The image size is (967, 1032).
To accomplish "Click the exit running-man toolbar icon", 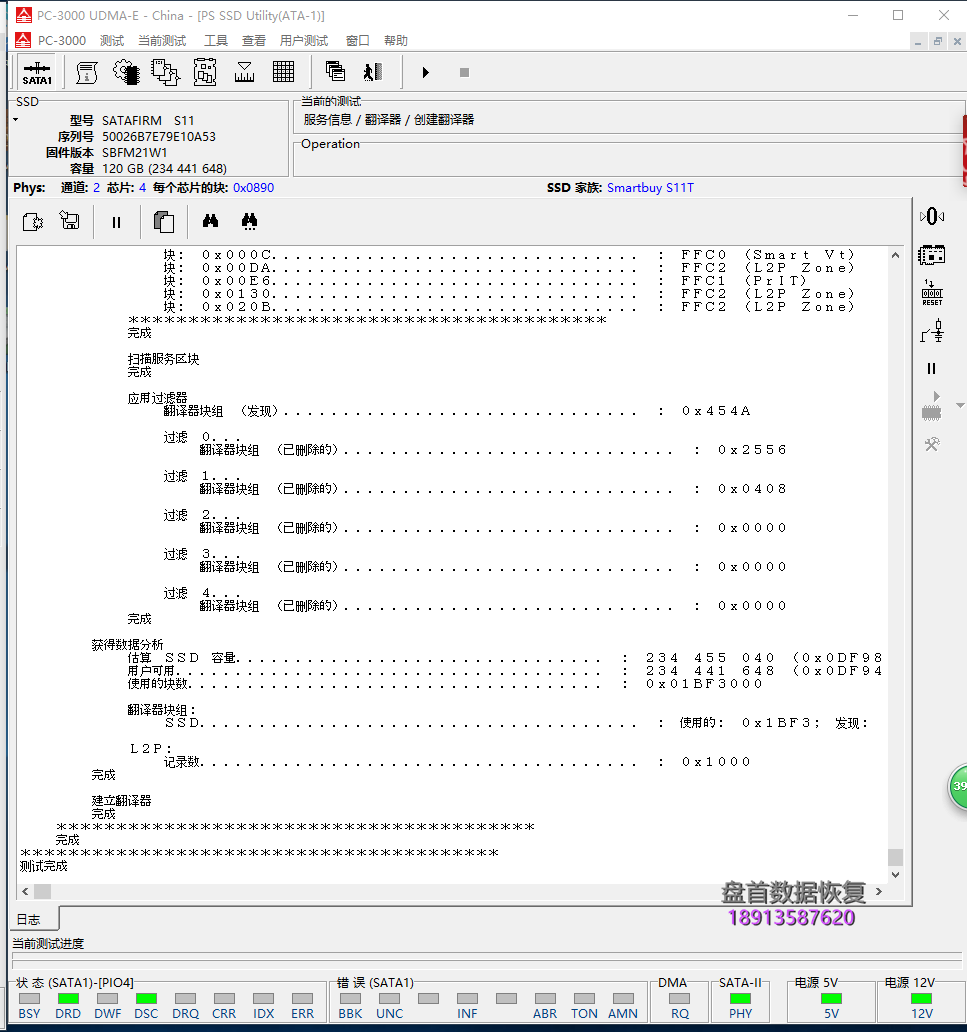I will [373, 72].
